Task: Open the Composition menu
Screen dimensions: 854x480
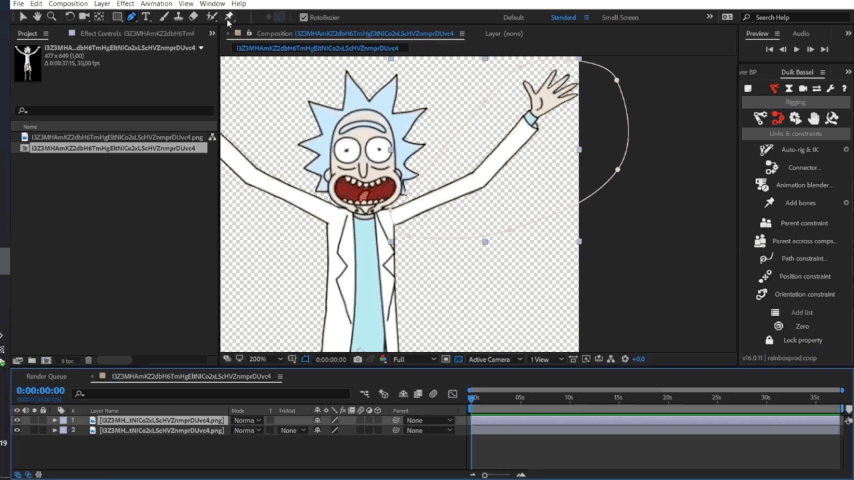Action: pos(68,4)
